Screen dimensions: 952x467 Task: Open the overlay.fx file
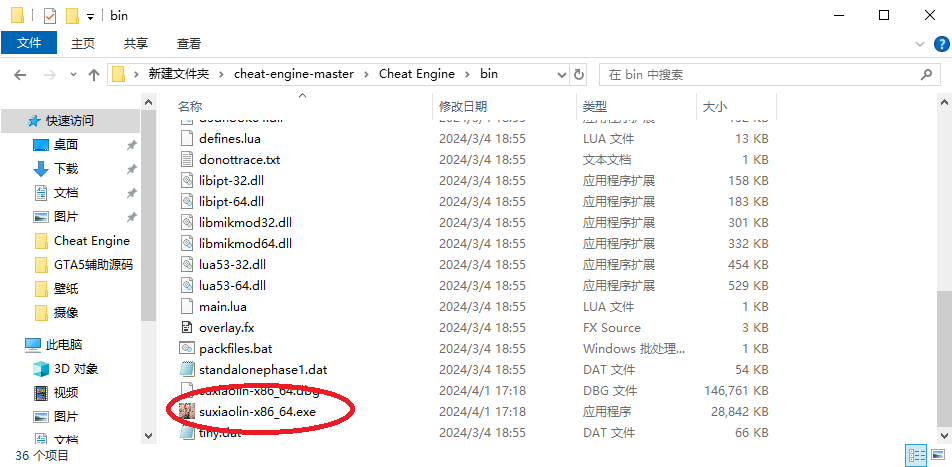click(x=226, y=327)
